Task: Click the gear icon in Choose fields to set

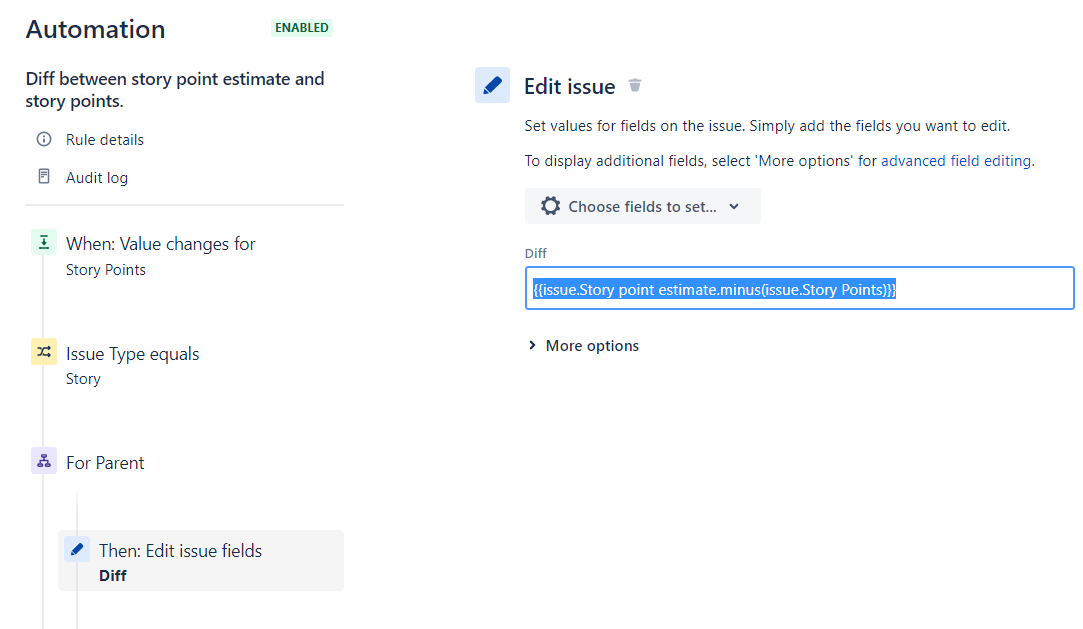Action: tap(550, 206)
